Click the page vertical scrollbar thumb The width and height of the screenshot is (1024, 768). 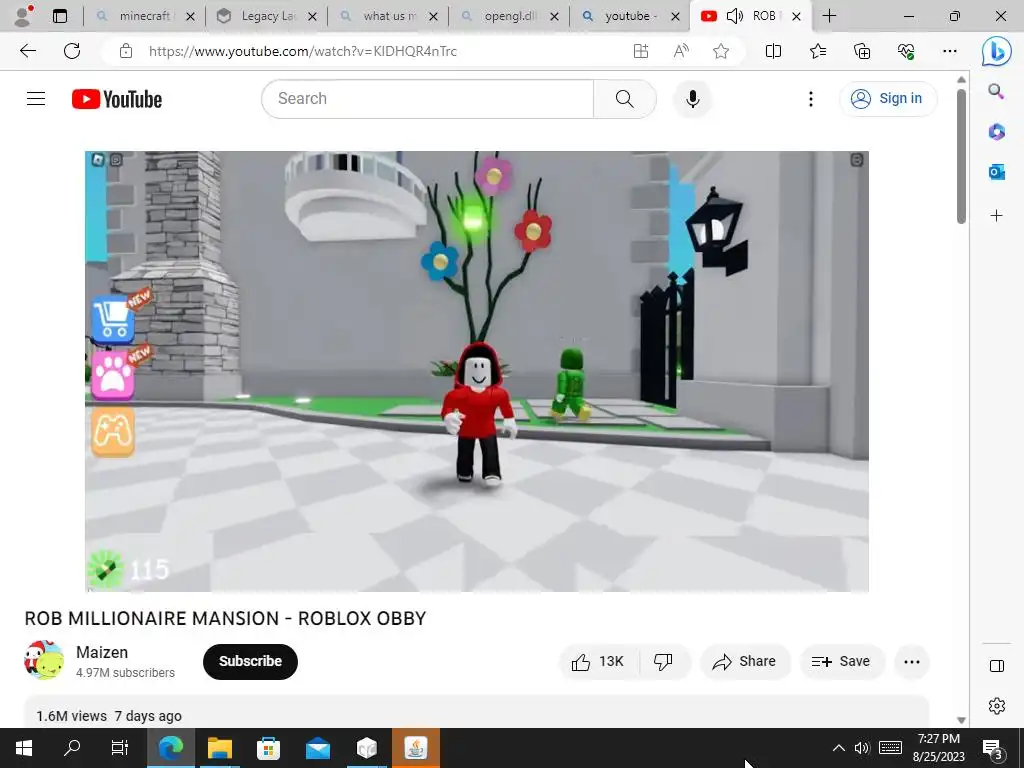pos(961,157)
